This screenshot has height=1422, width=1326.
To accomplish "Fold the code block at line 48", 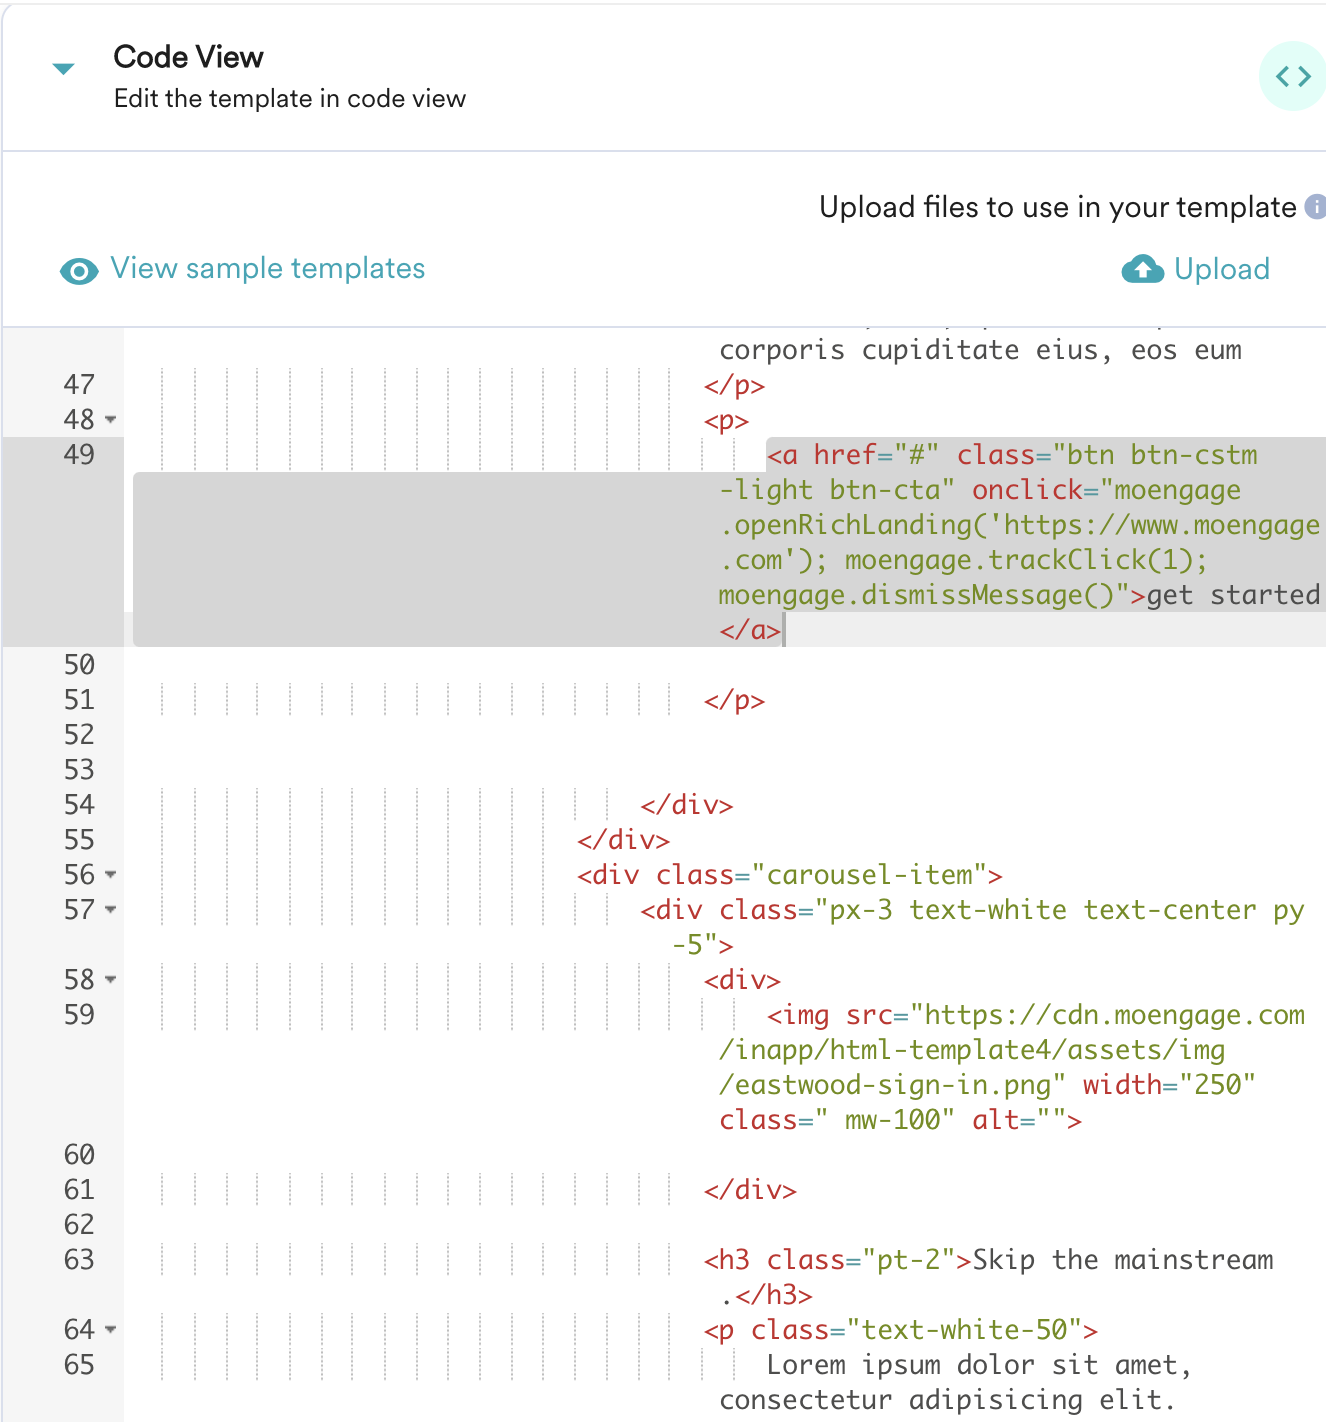I will (x=110, y=421).
